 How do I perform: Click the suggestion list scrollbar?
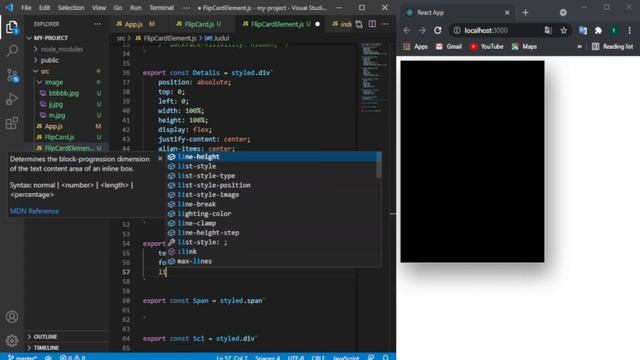click(x=379, y=165)
